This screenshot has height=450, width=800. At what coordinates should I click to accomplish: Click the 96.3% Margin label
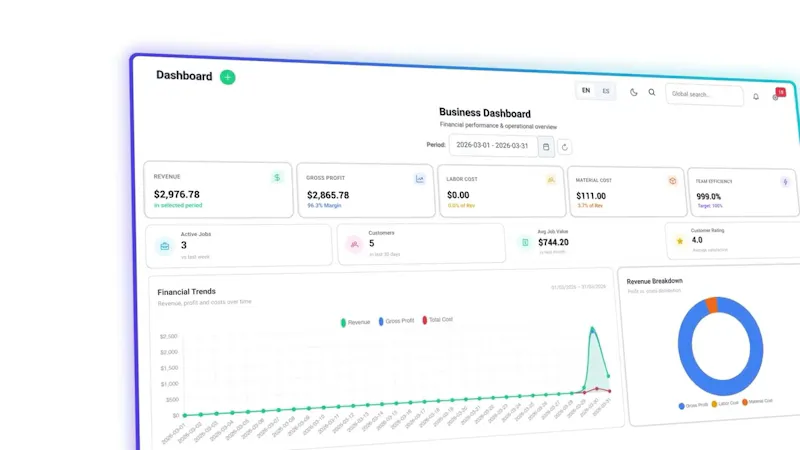coord(324,206)
